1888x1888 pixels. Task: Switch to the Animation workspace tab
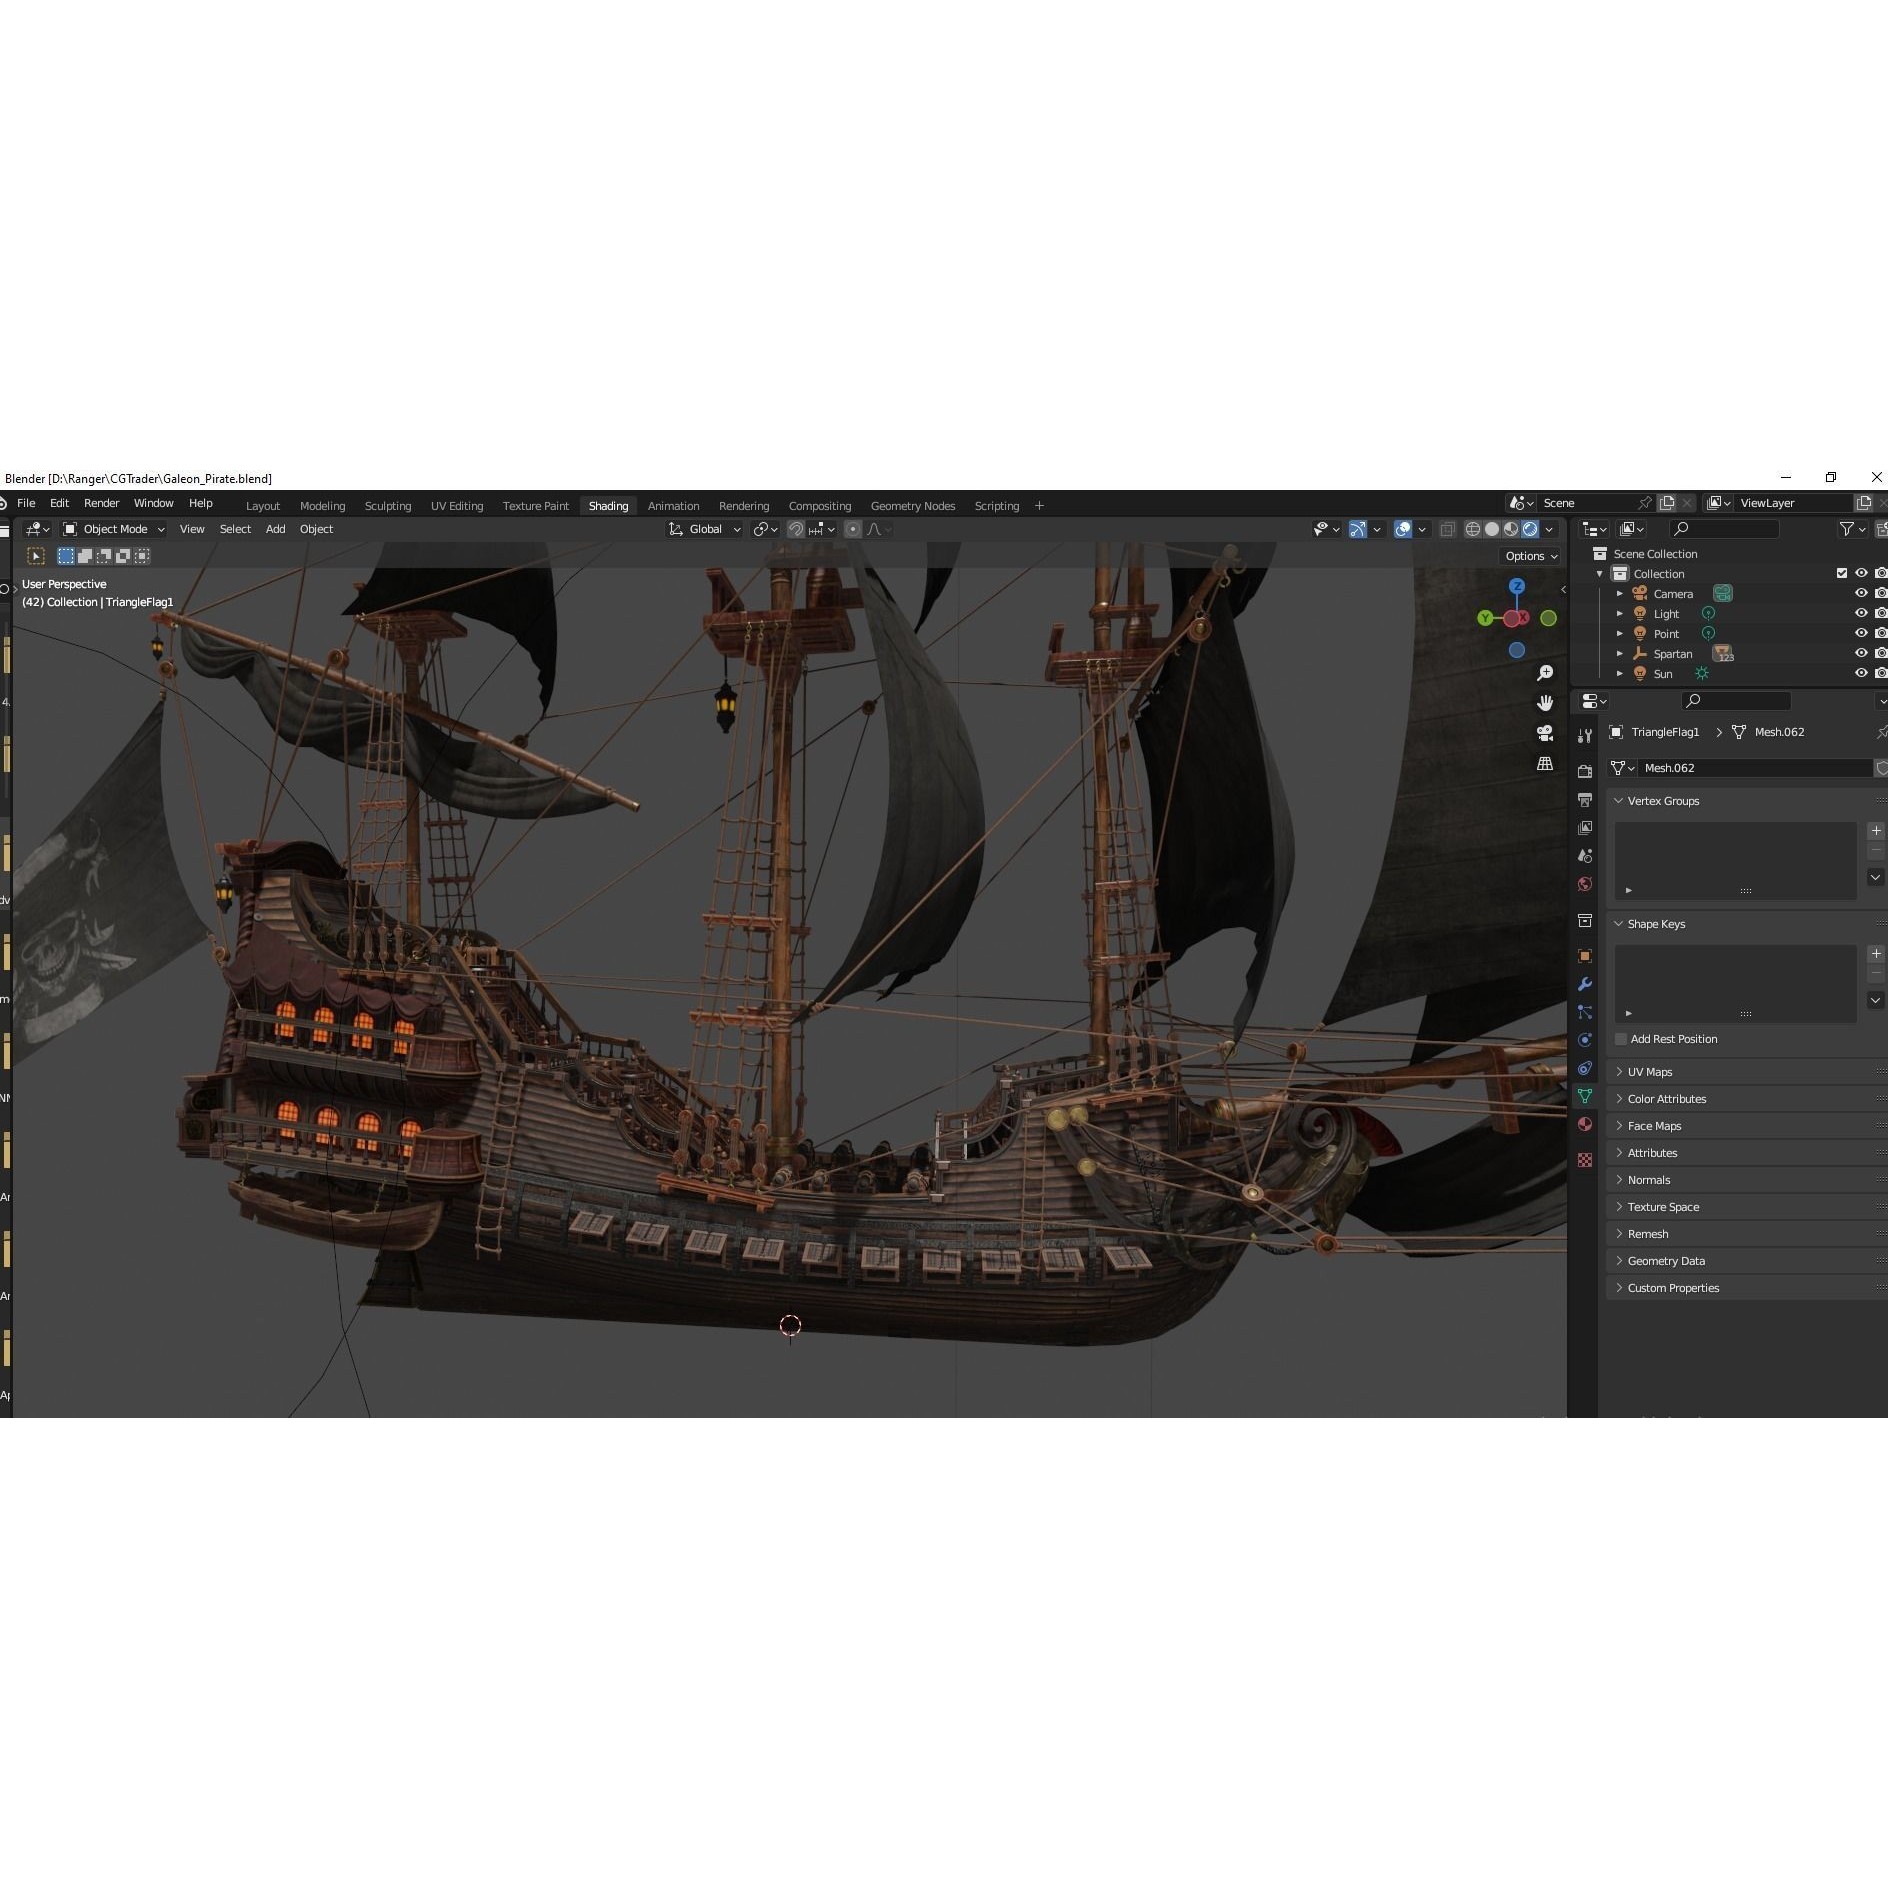(x=673, y=505)
